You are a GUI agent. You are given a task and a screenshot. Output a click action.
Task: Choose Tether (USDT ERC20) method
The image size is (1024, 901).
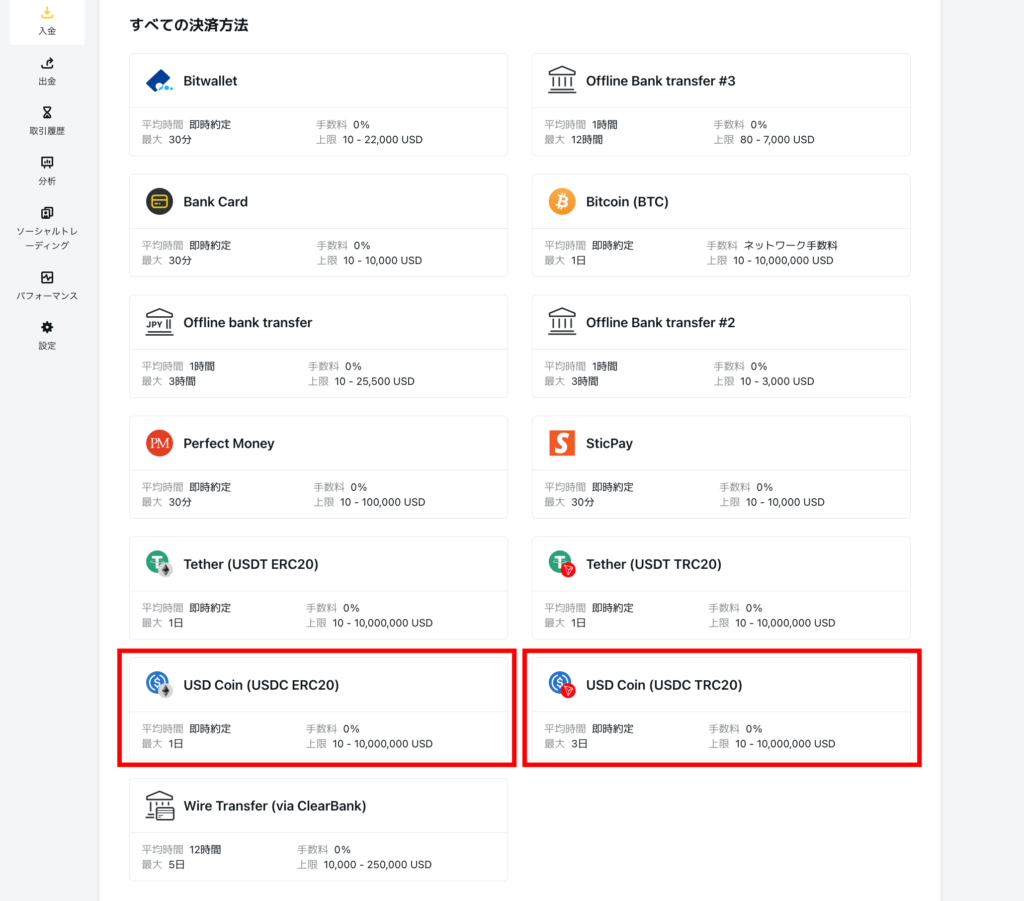(319, 588)
